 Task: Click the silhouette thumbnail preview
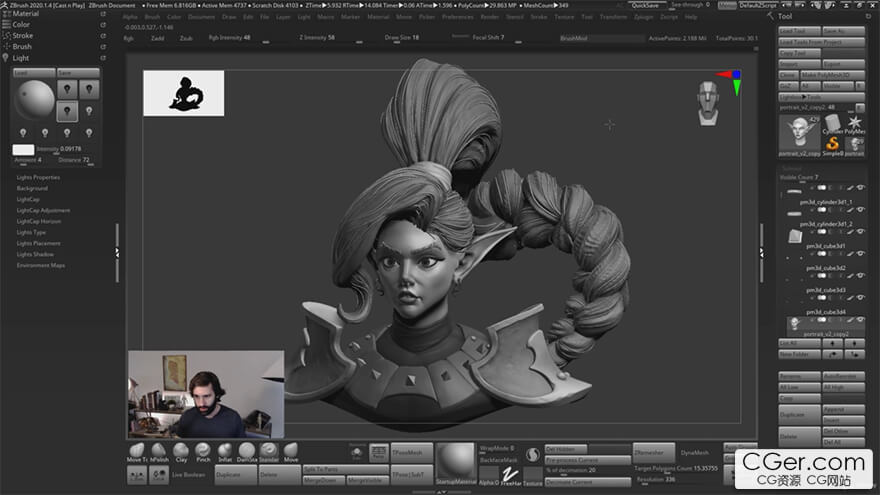click(184, 93)
